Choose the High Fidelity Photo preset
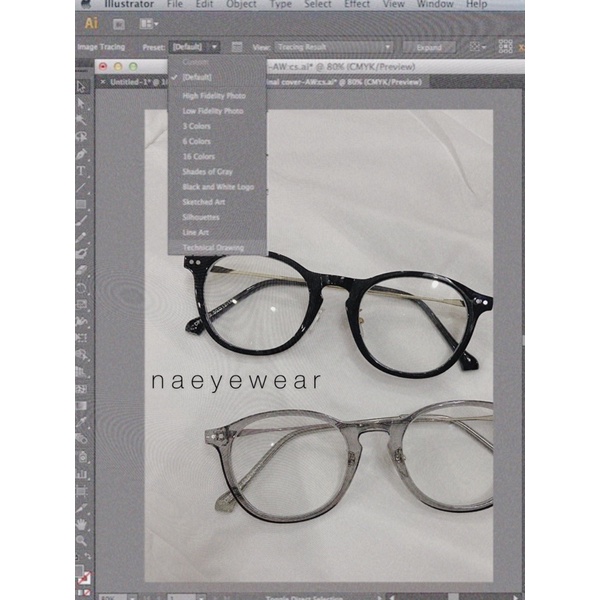 213,96
